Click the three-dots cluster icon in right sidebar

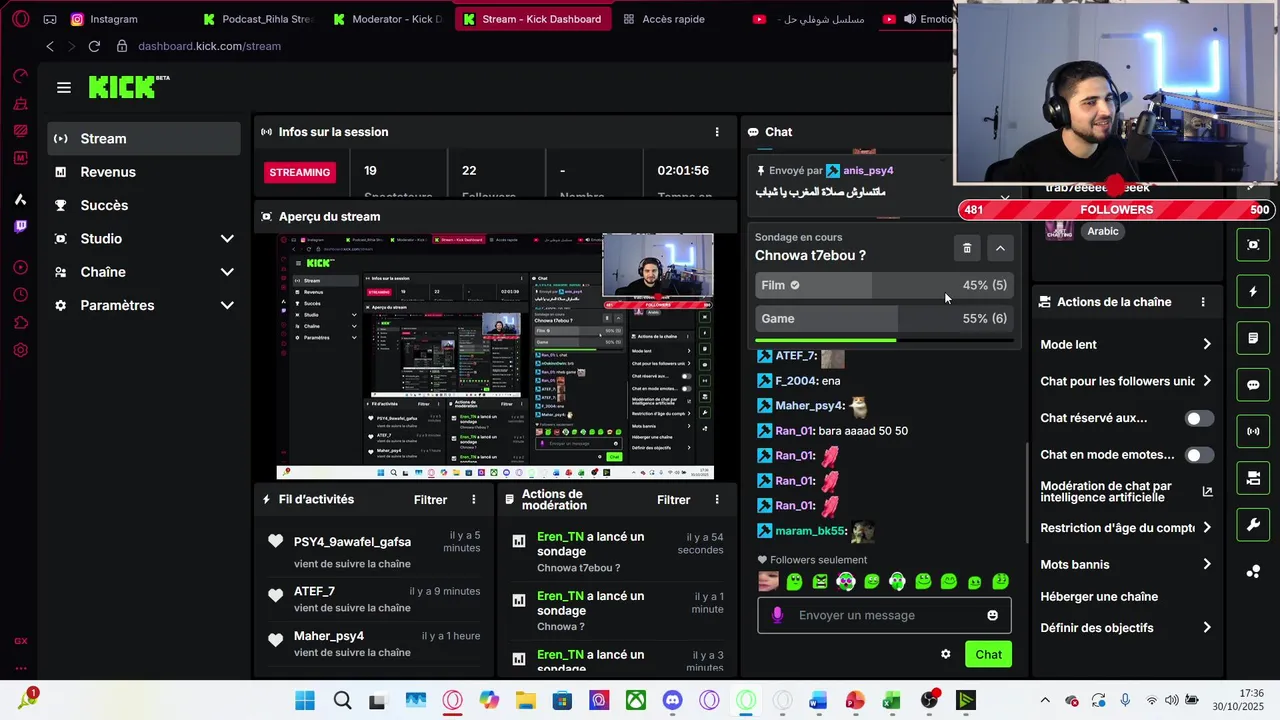(1253, 572)
